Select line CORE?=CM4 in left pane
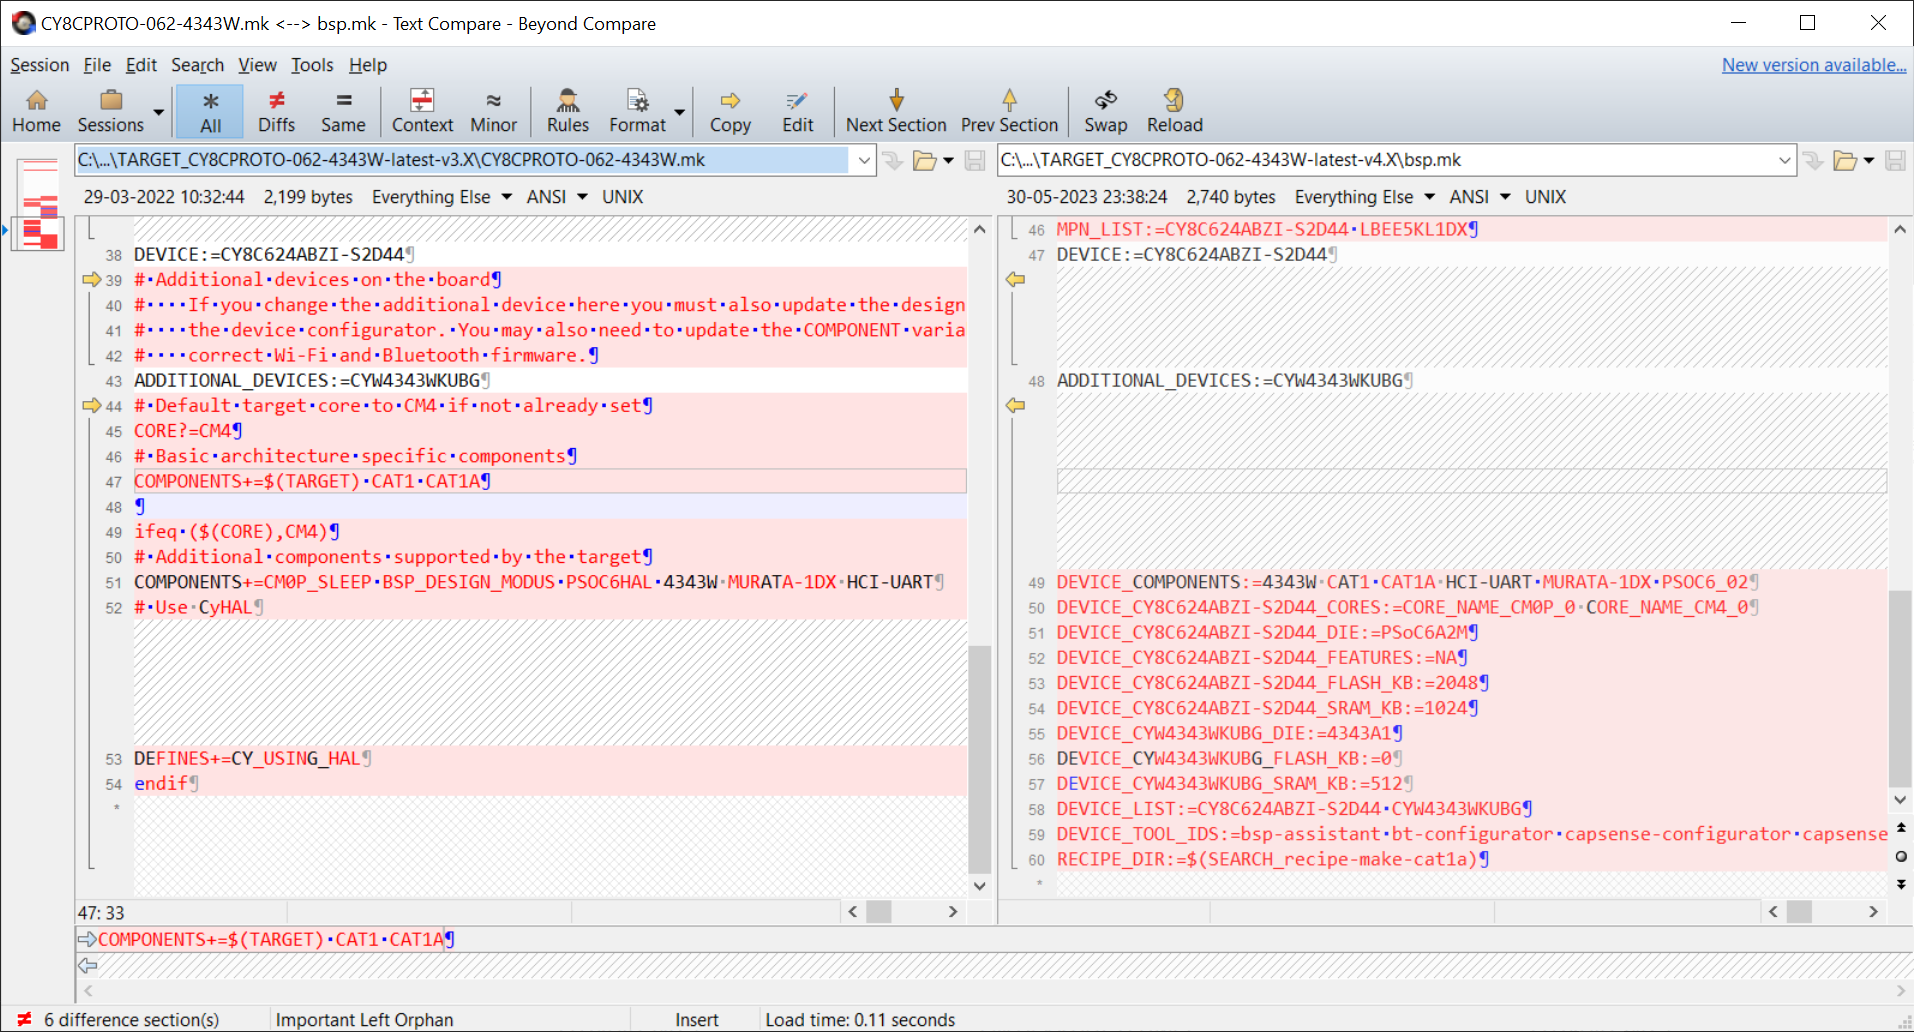 (550, 431)
